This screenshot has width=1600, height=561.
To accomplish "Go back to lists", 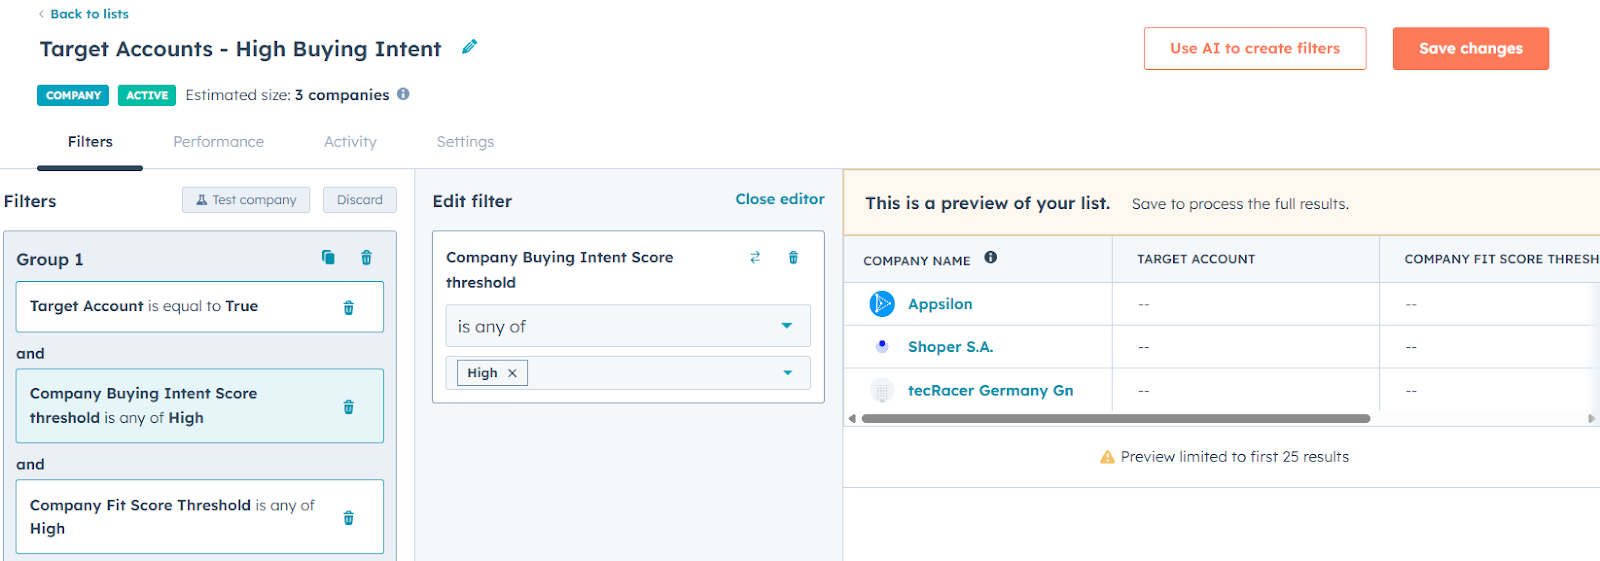I will (x=84, y=14).
